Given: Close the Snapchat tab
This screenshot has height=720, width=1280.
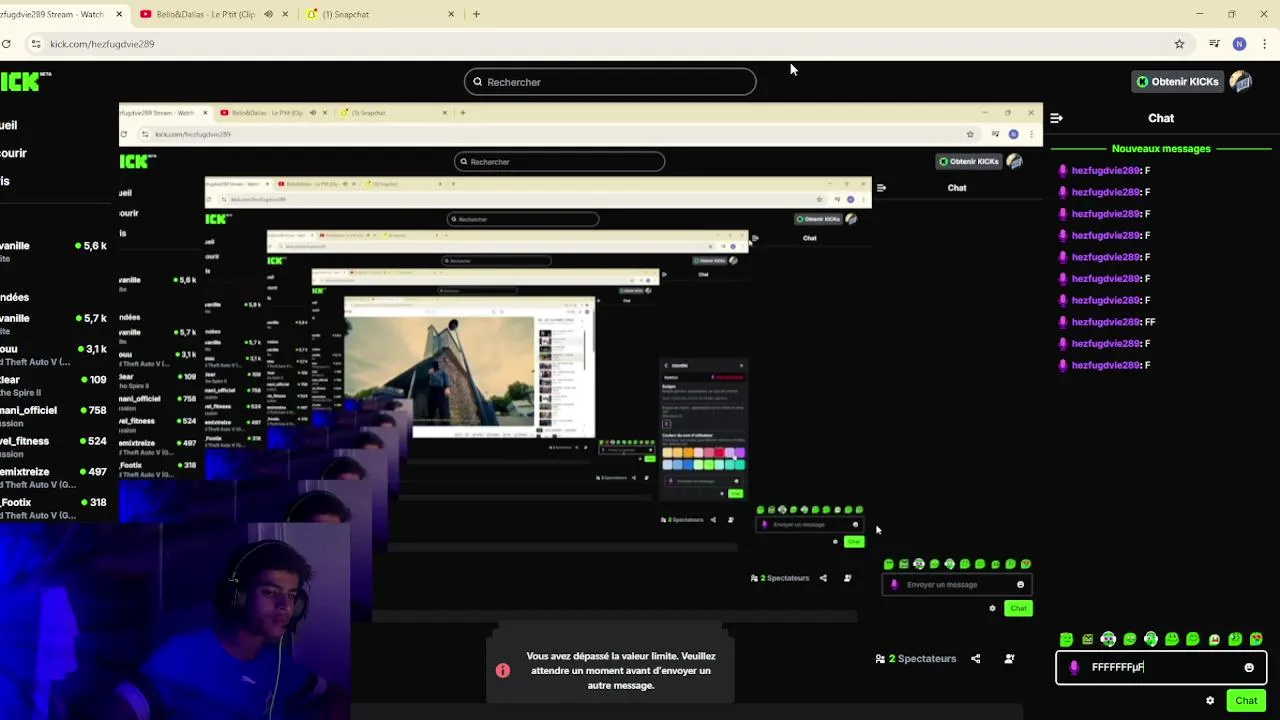Looking at the screenshot, I should 450,14.
